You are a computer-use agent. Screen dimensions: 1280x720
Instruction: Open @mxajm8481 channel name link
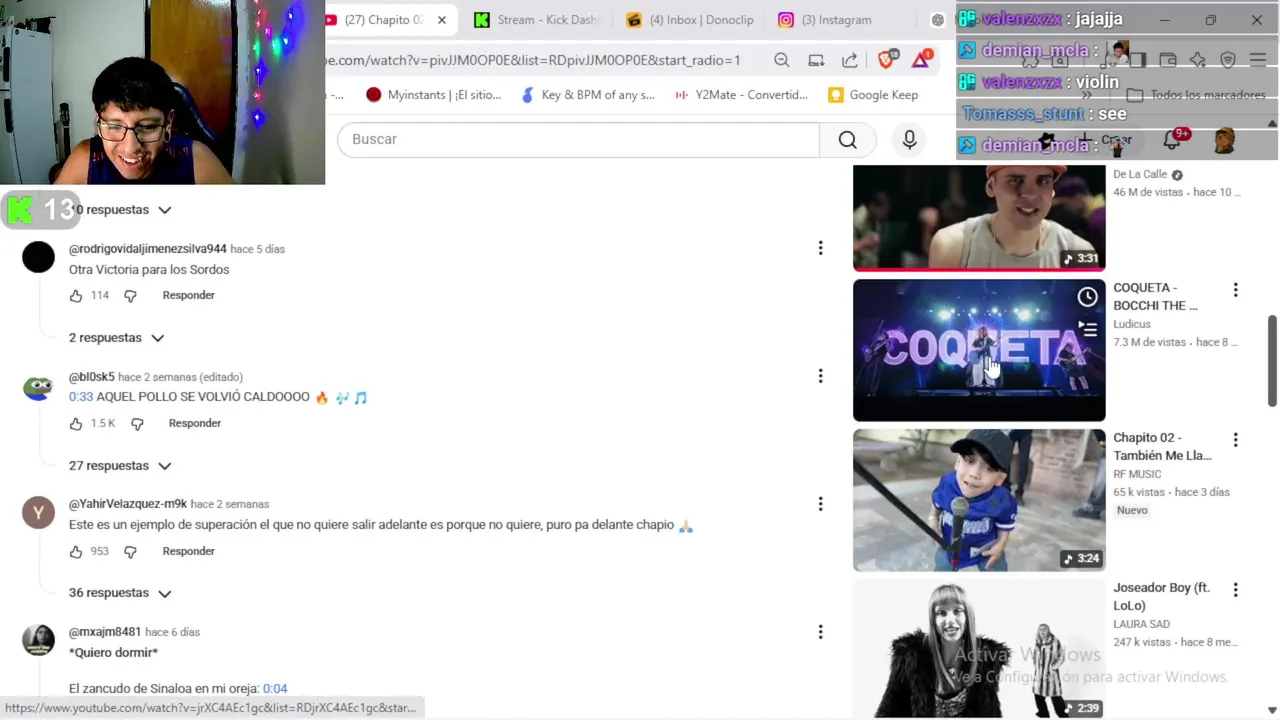click(105, 632)
